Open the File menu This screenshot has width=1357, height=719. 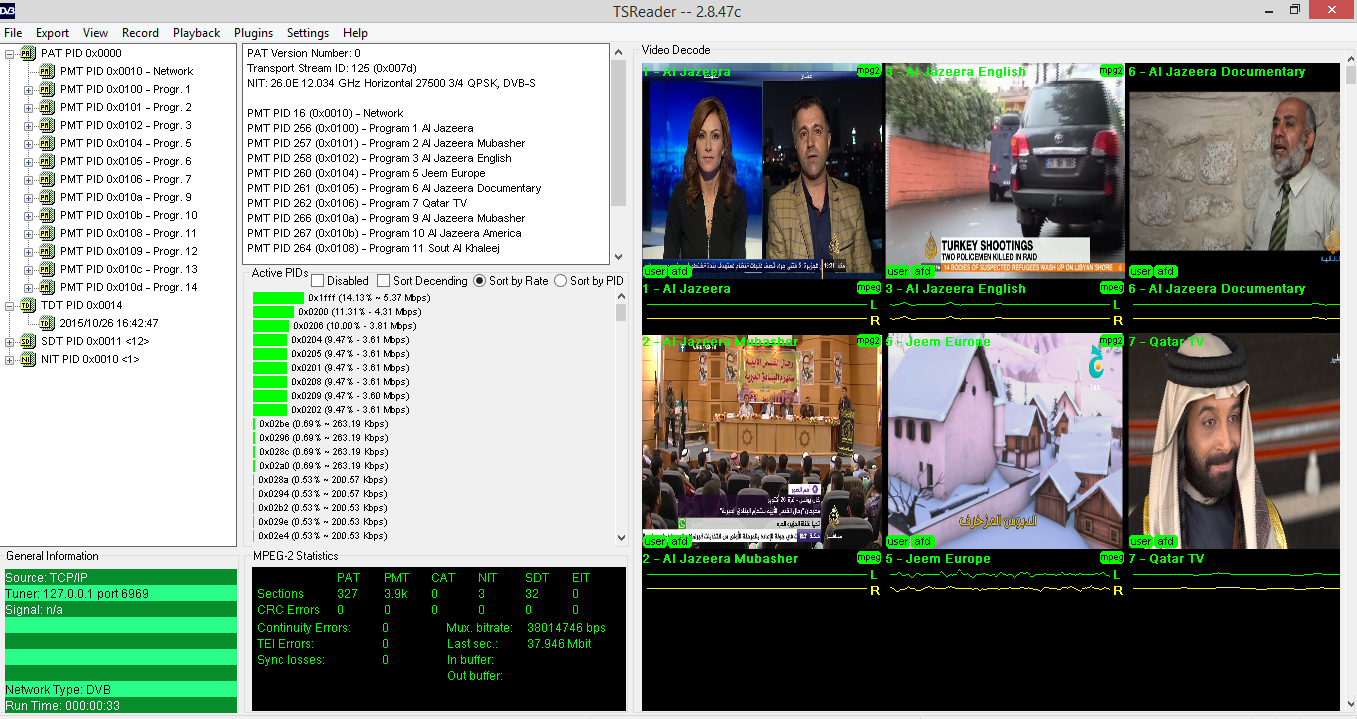pyautogui.click(x=13, y=33)
